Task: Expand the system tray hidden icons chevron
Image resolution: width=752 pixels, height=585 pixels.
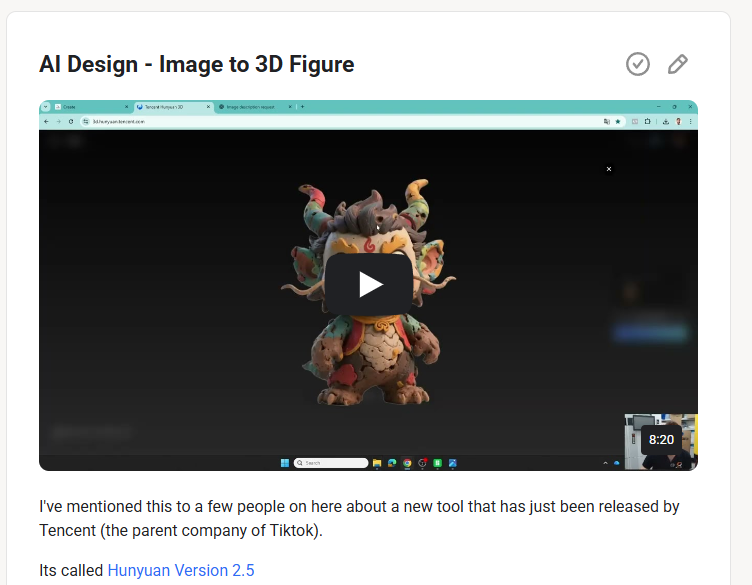Action: [605, 463]
